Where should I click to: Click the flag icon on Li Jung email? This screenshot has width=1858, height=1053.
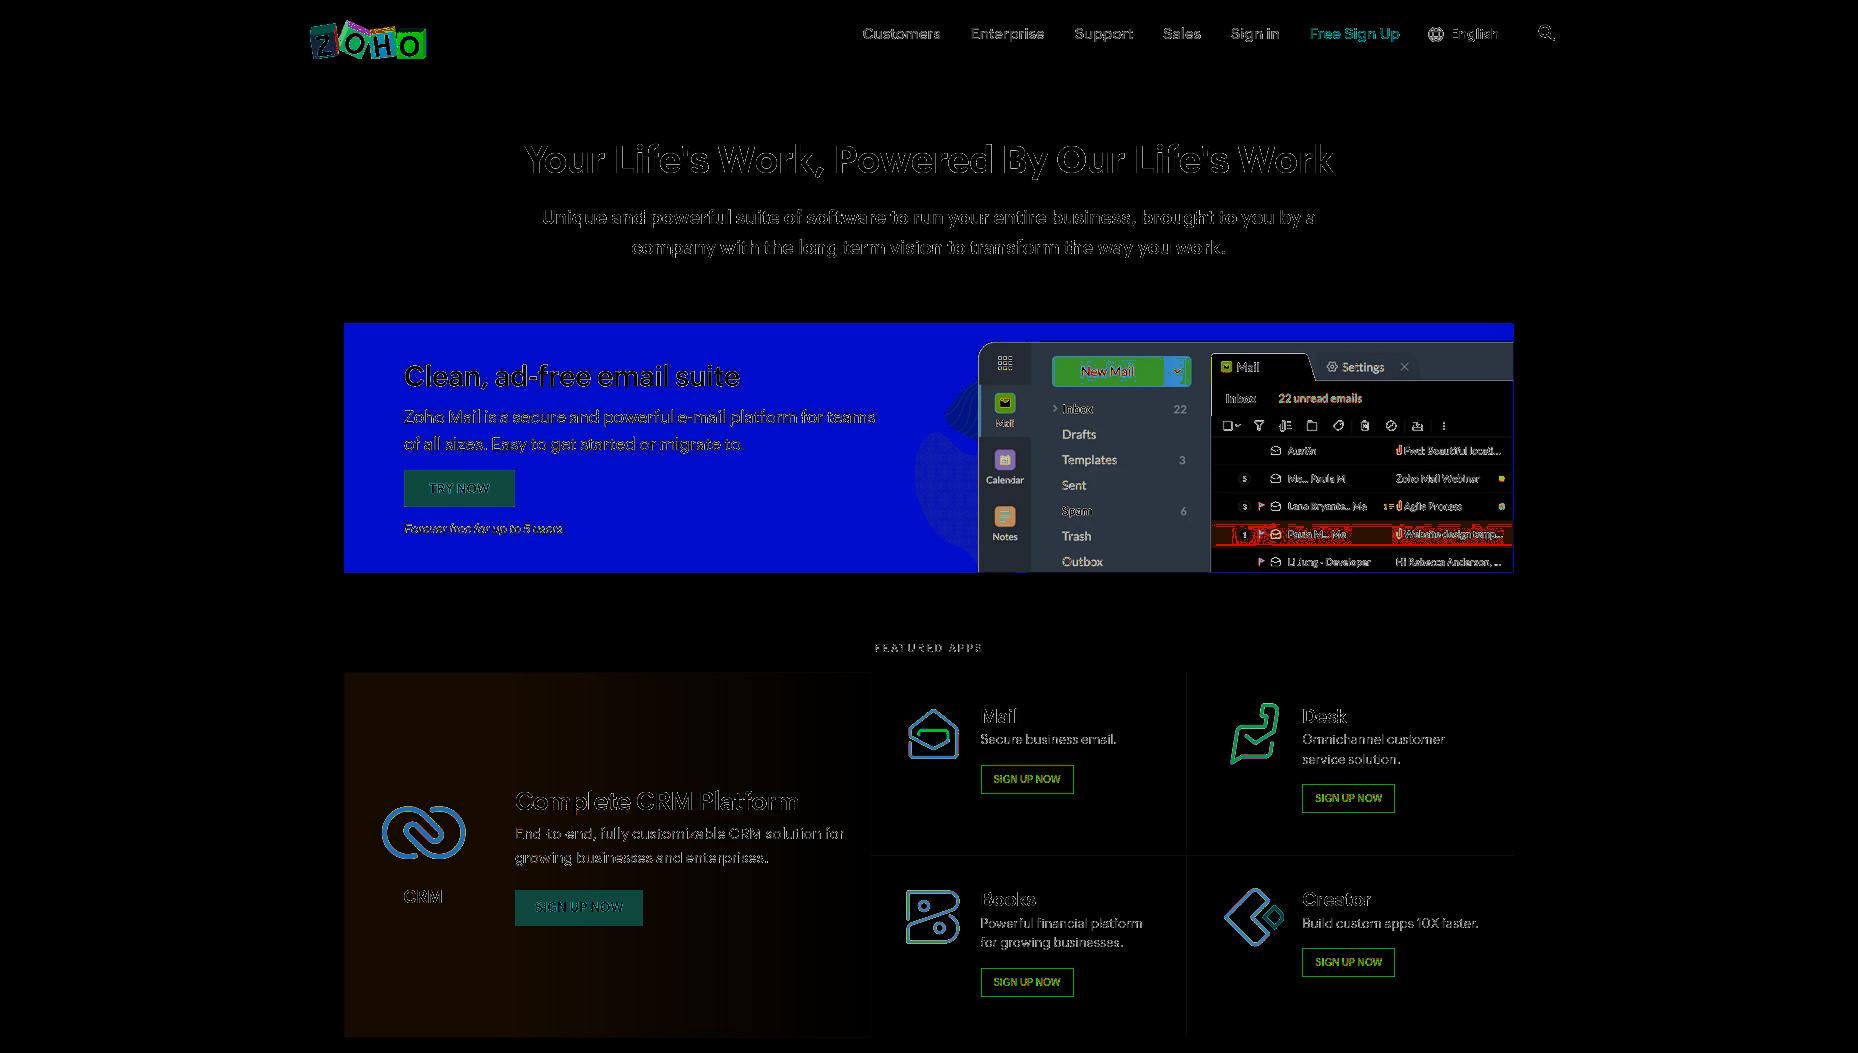[1261, 562]
